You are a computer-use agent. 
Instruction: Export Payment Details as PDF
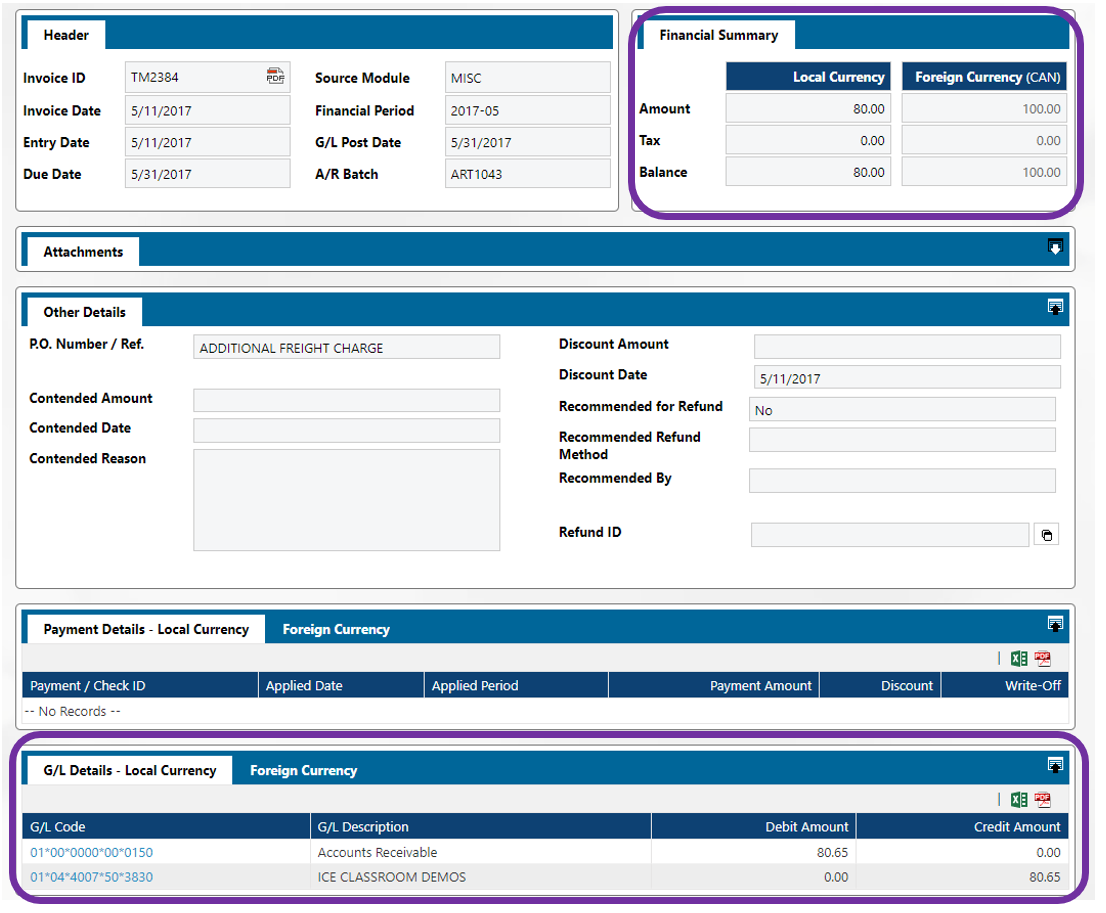(1042, 658)
